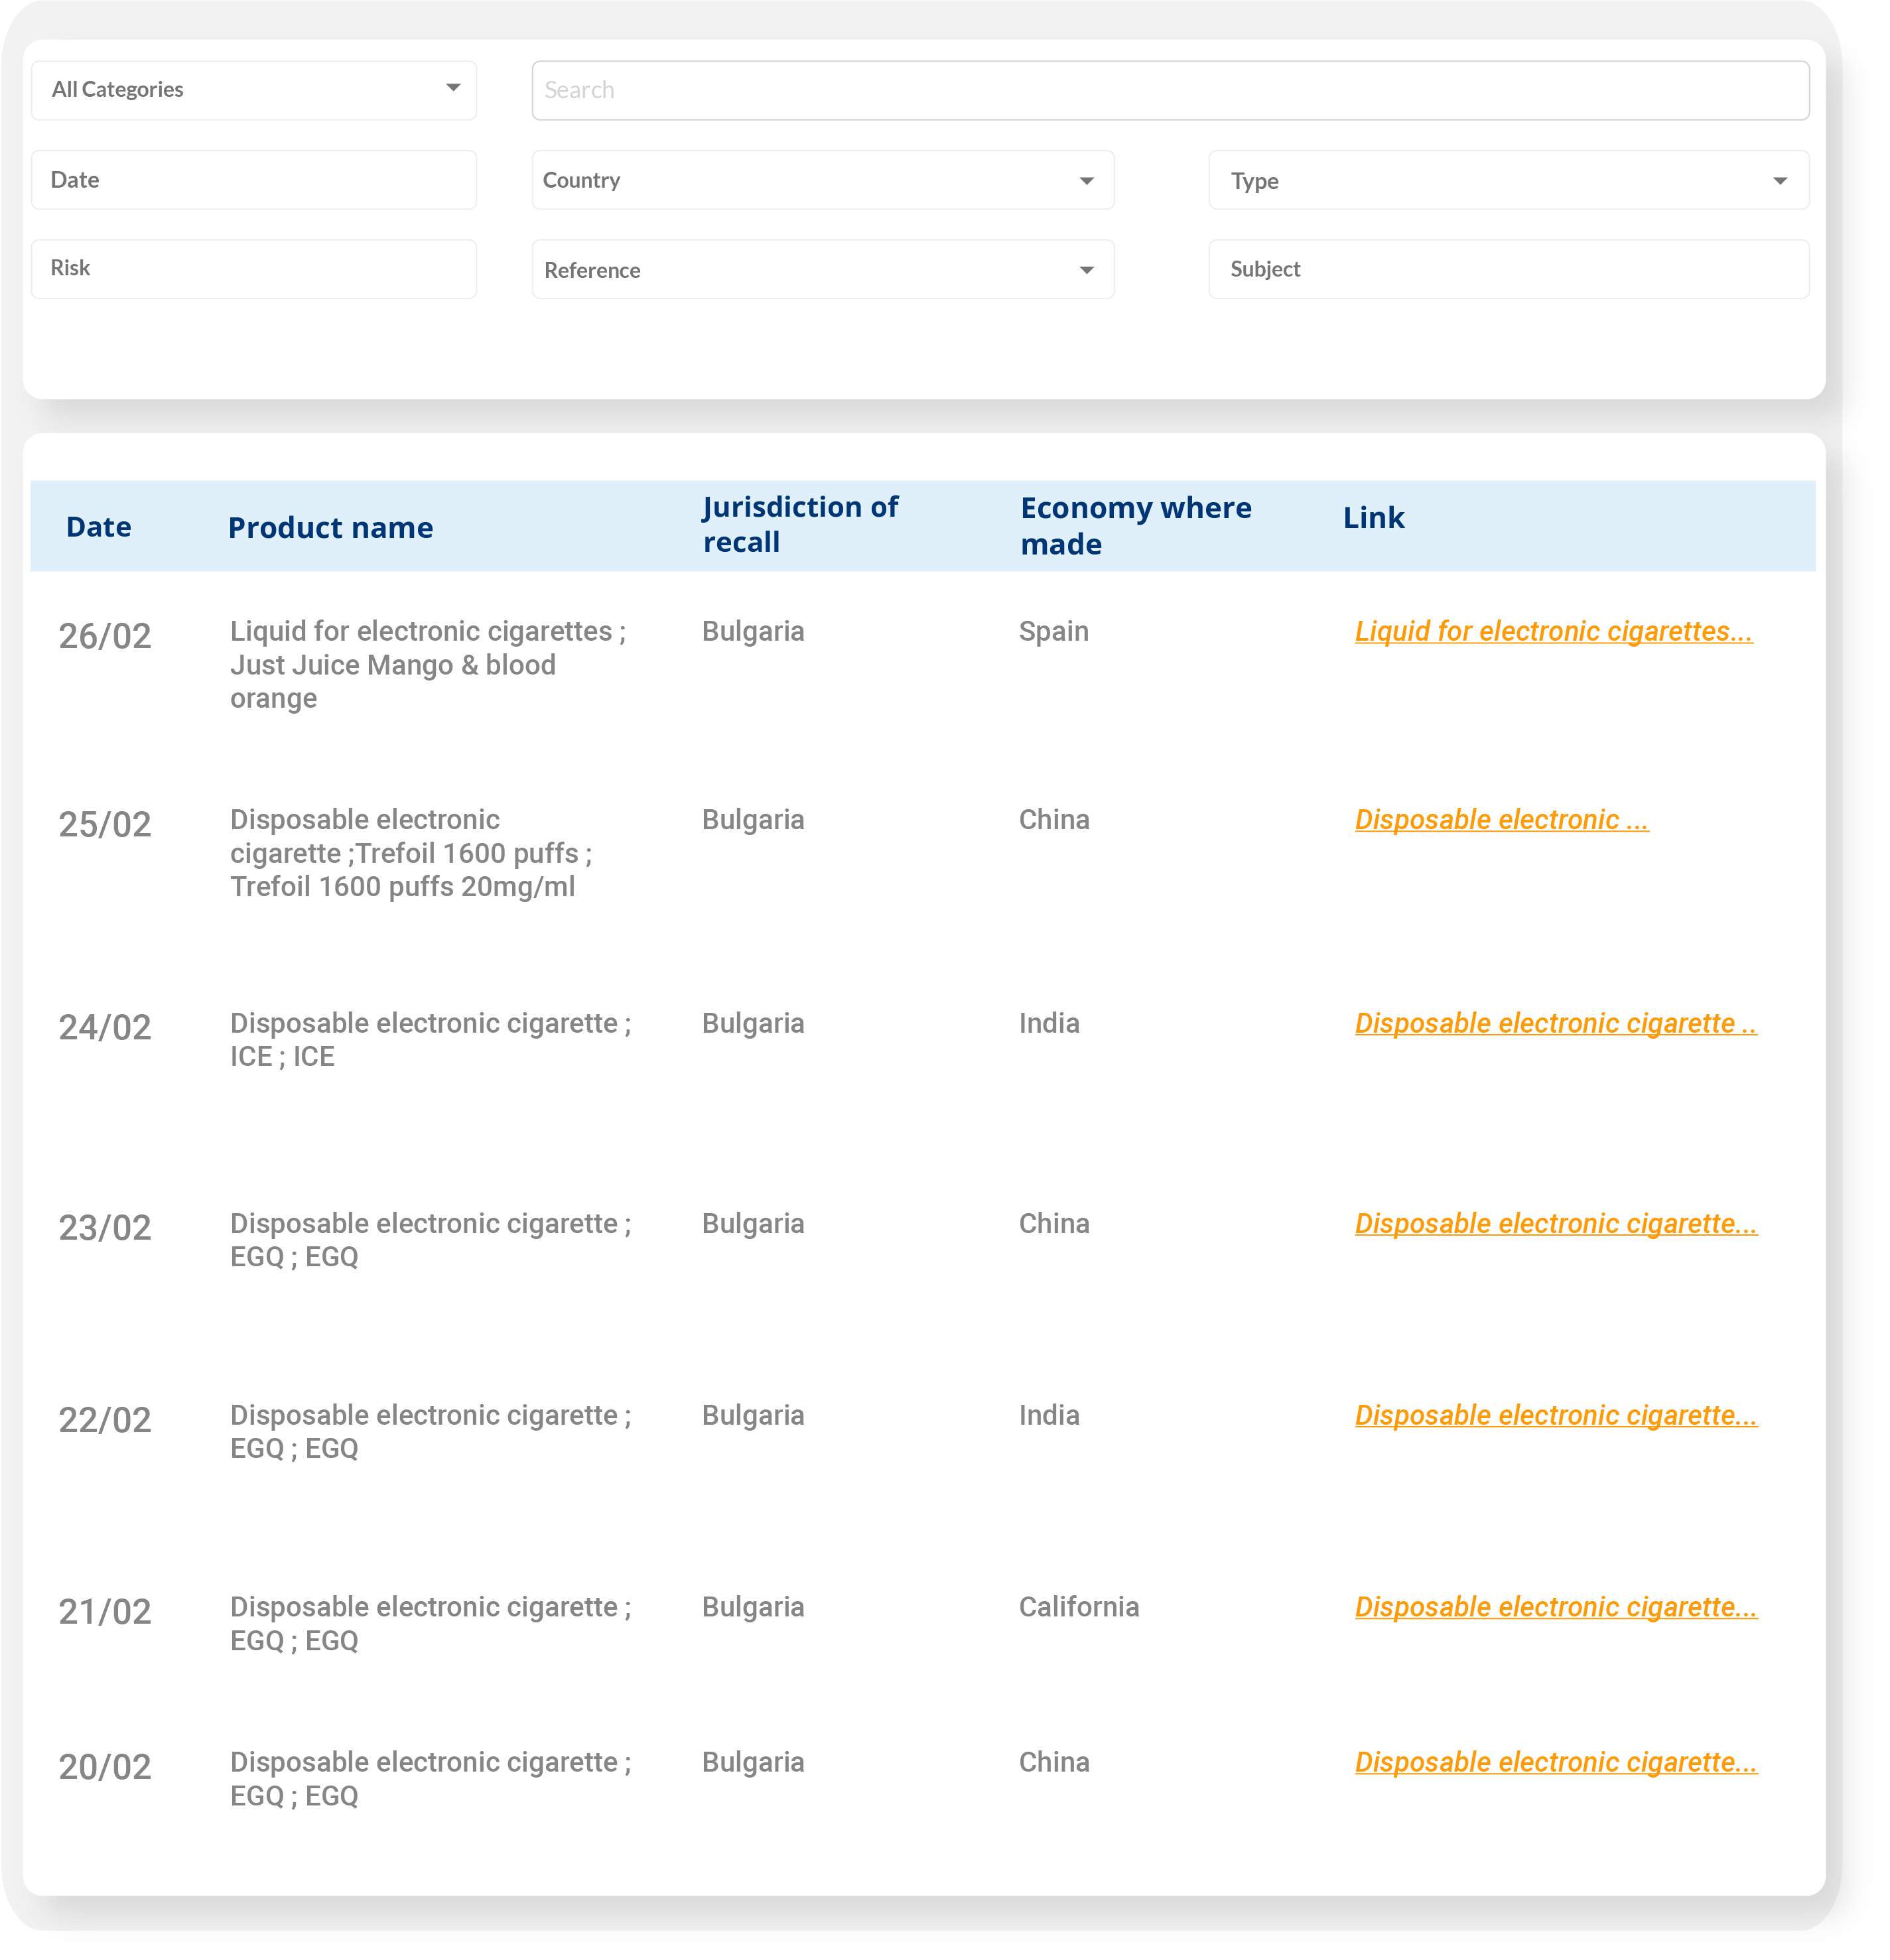Expand the Country dropdown
The width and height of the screenshot is (1890, 1960).
pyautogui.click(x=822, y=181)
